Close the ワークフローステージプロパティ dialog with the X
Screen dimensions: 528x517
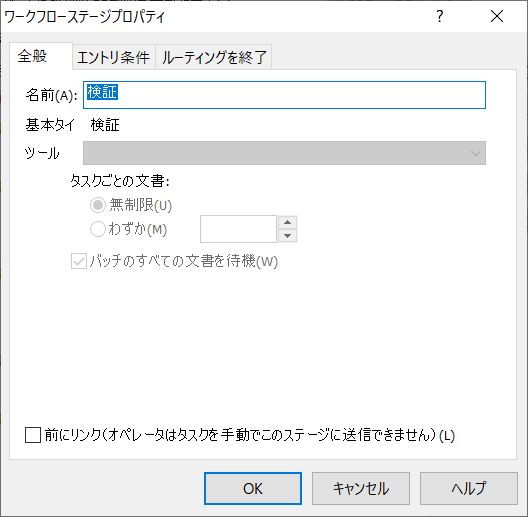click(497, 16)
